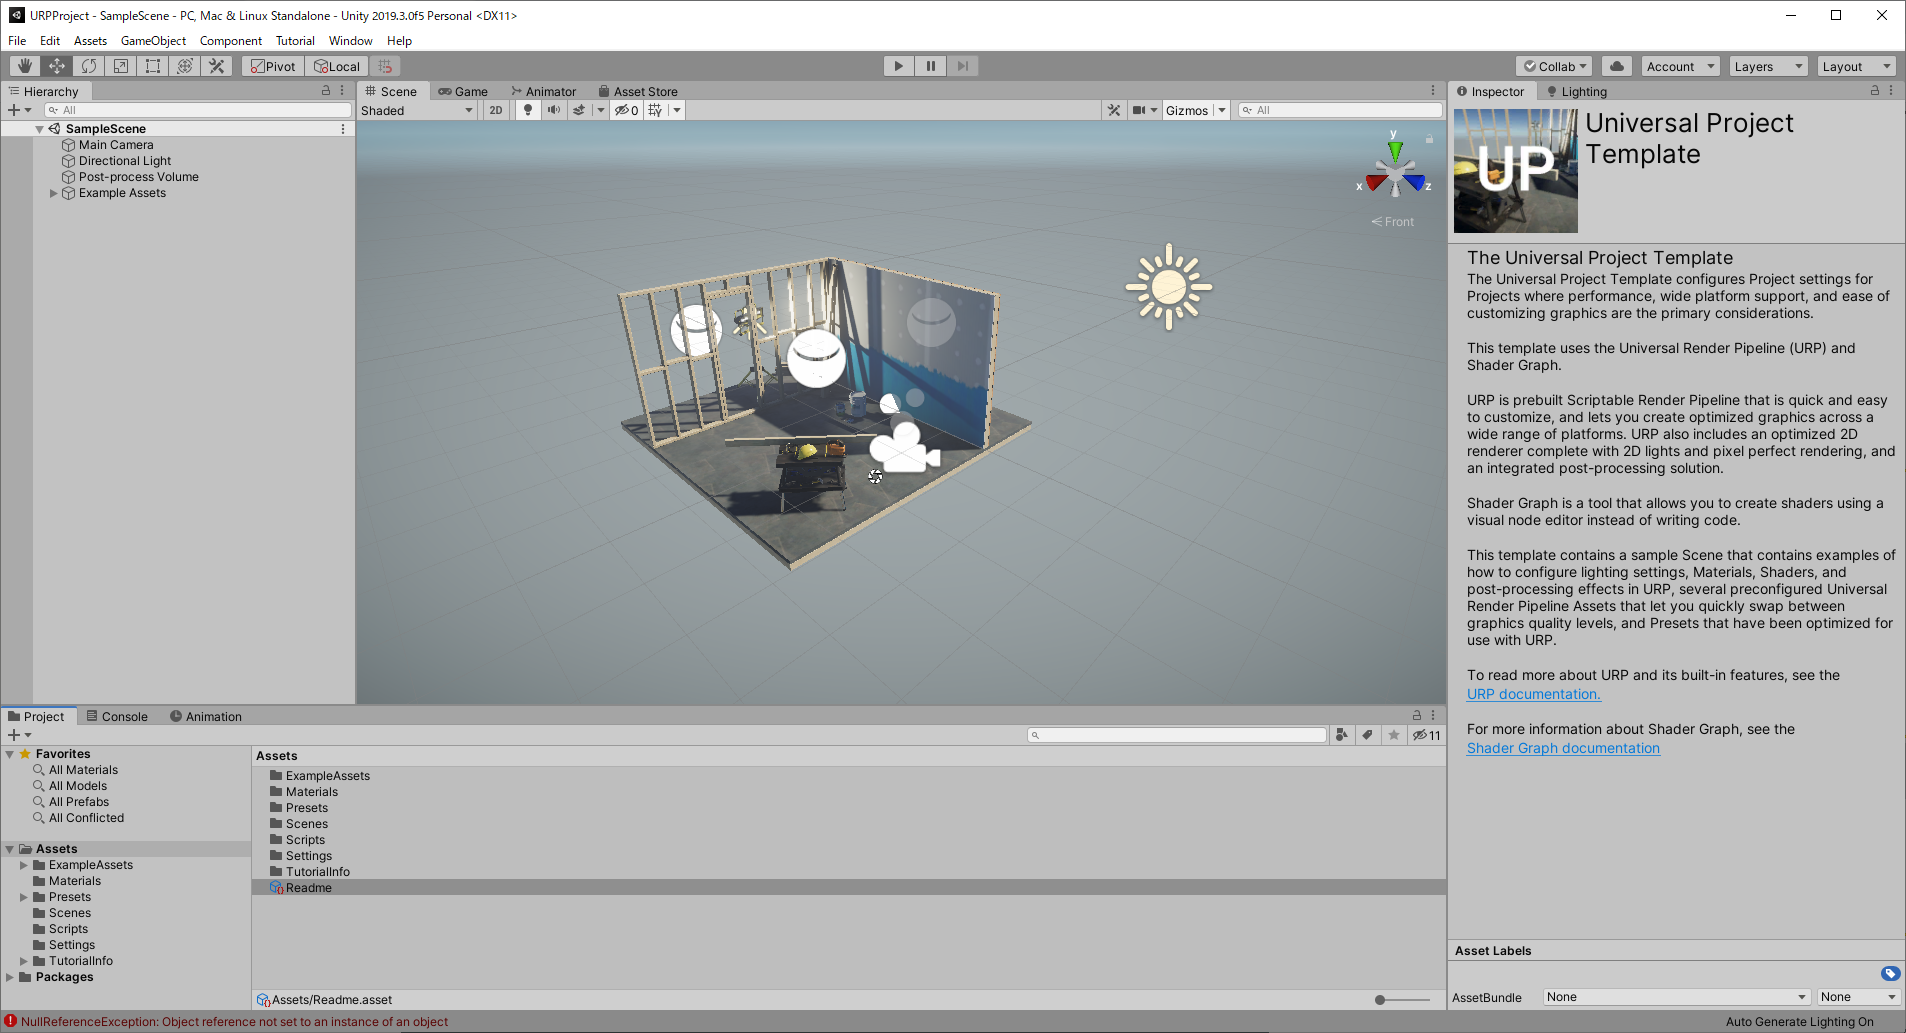Click the green Y axis gizmo cone

pyautogui.click(x=1394, y=152)
